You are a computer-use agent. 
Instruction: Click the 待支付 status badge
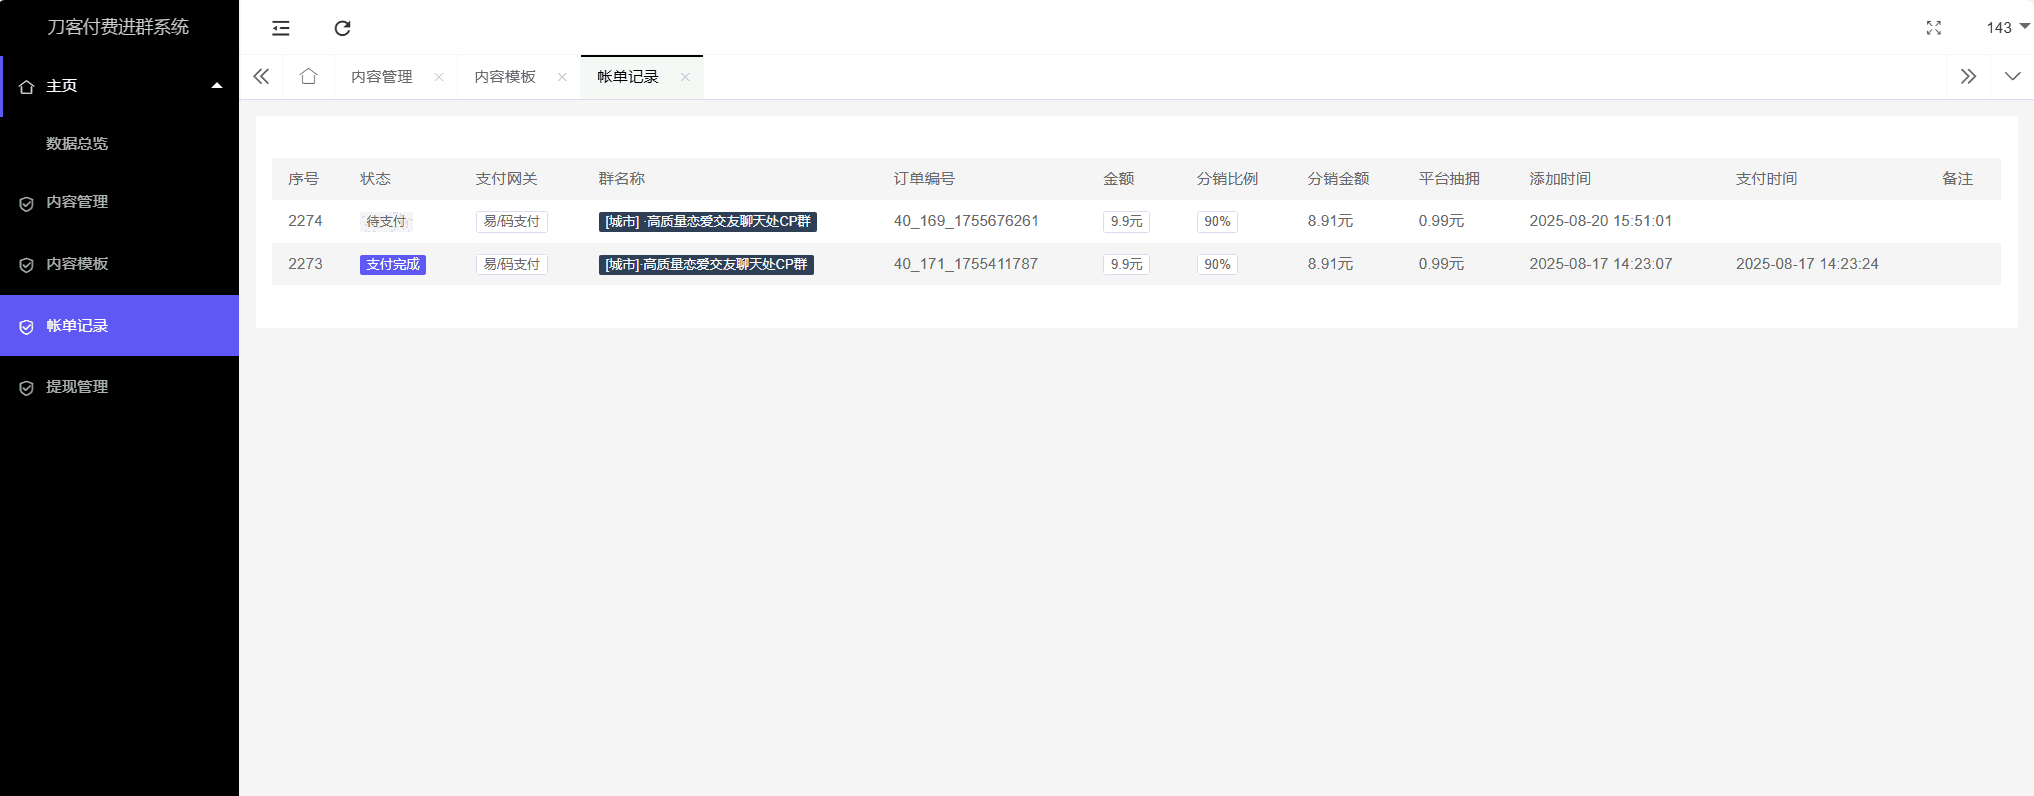pyautogui.click(x=386, y=221)
